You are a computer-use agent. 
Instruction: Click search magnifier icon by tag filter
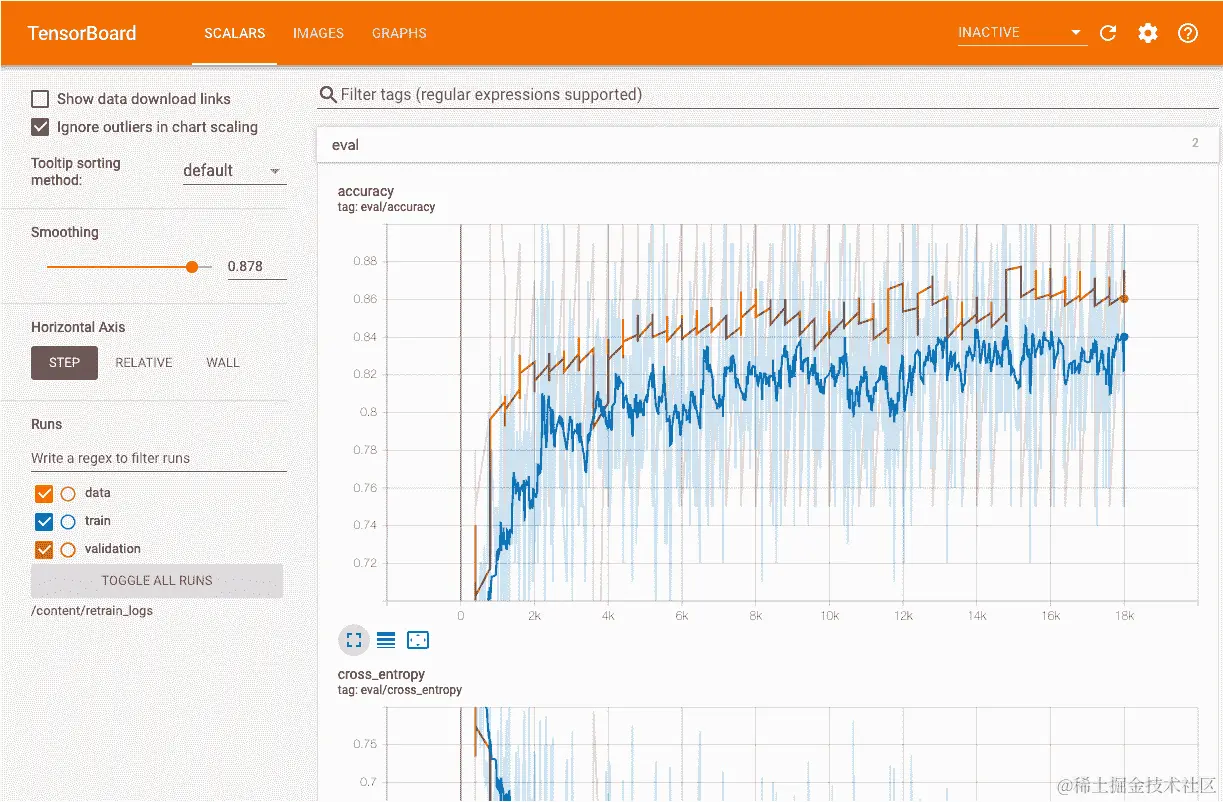click(327, 95)
